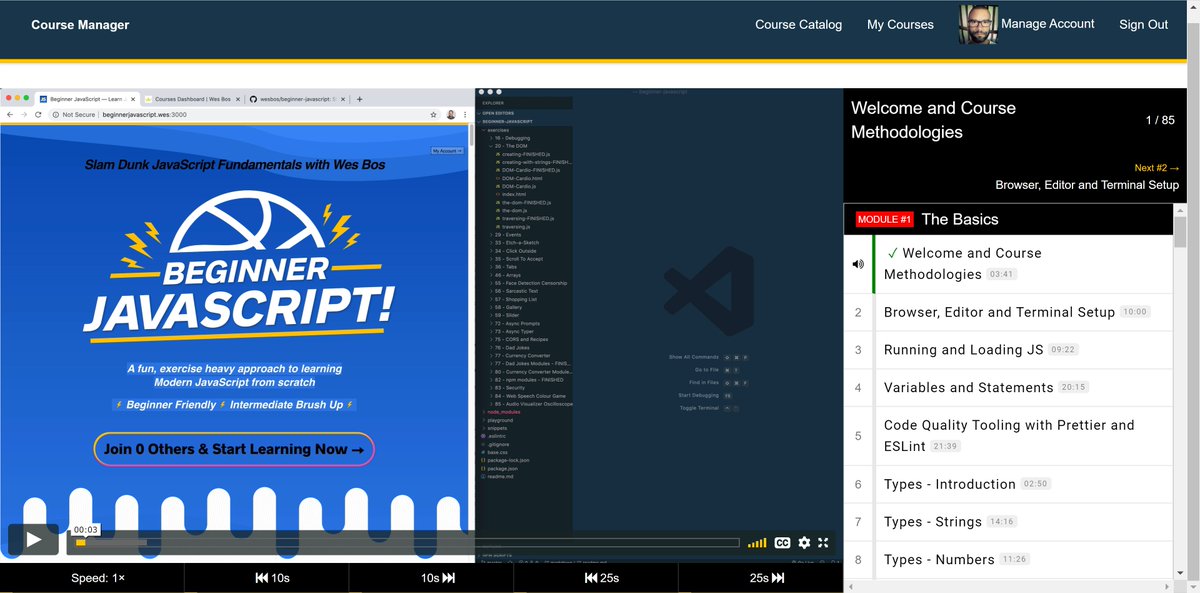Skip forward by 10s
This screenshot has height=593, width=1200.
pyautogui.click(x=437, y=578)
